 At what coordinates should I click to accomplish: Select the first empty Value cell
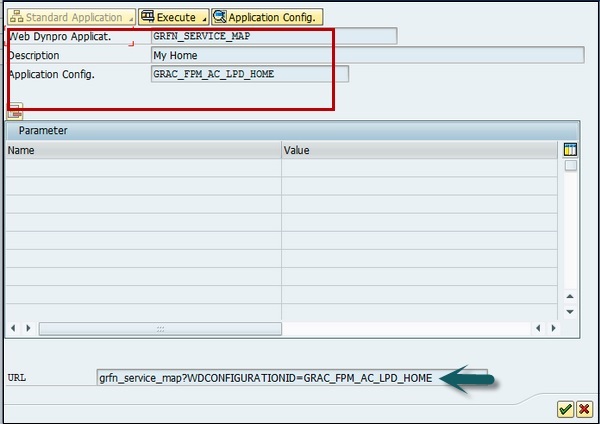(418, 168)
